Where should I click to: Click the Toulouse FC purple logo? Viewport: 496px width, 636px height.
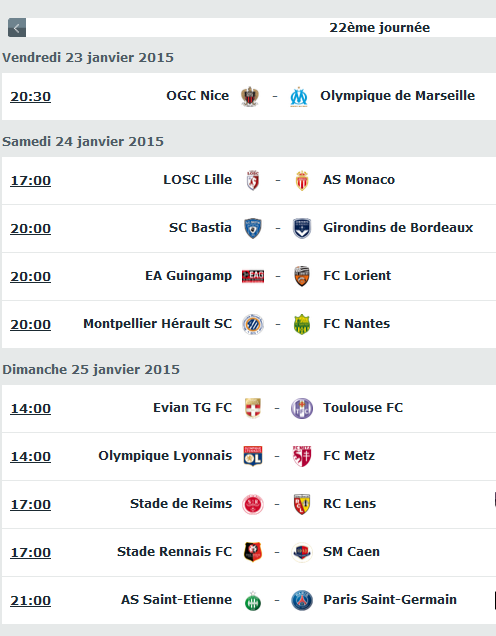pos(302,408)
